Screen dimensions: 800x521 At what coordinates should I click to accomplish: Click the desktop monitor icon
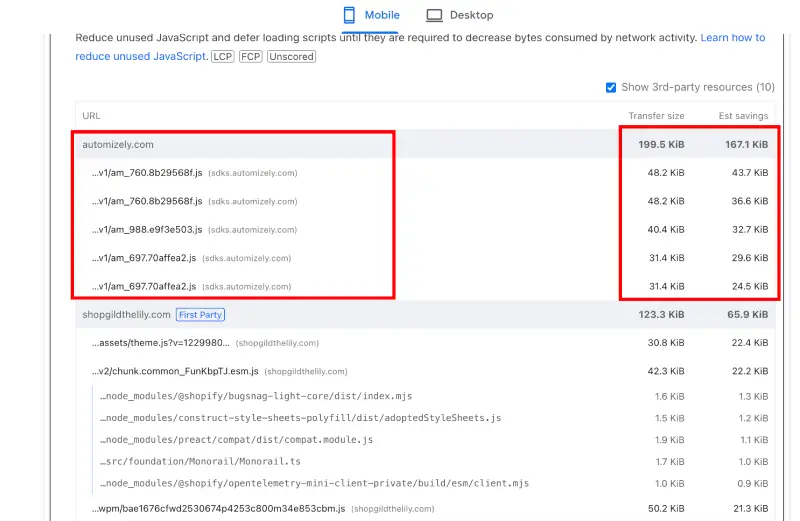tap(434, 15)
